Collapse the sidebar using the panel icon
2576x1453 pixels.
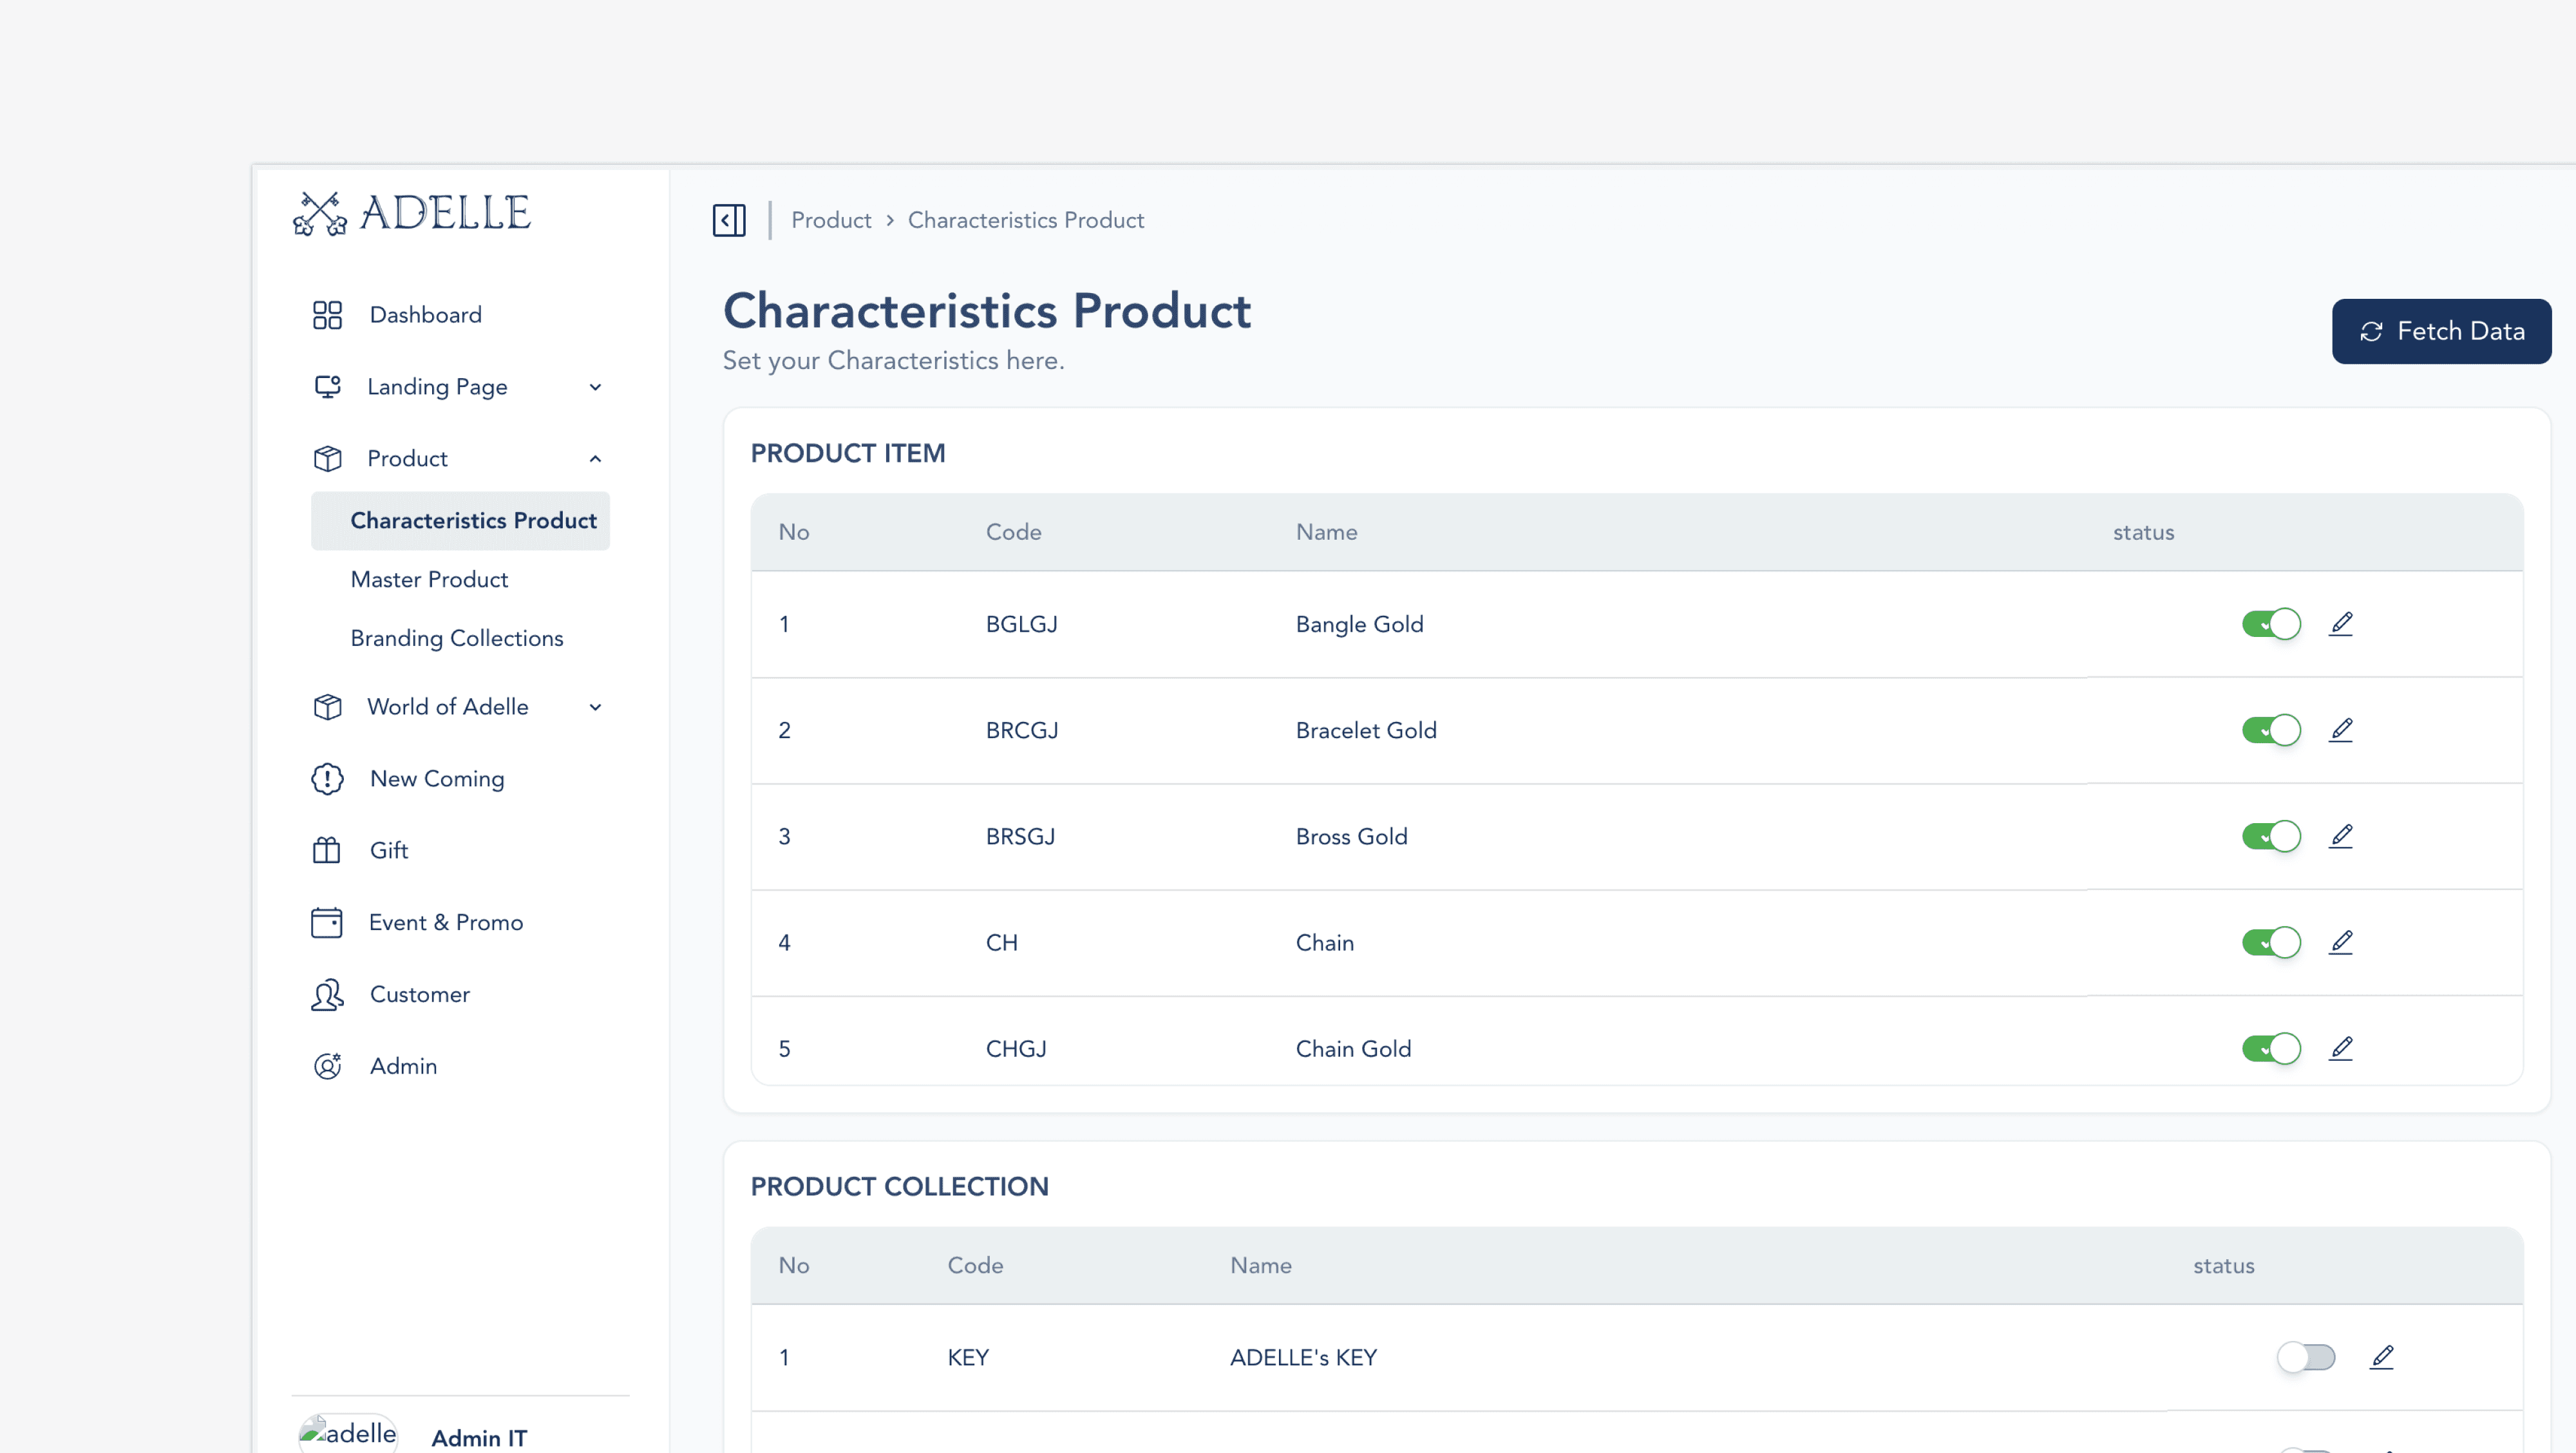click(729, 220)
